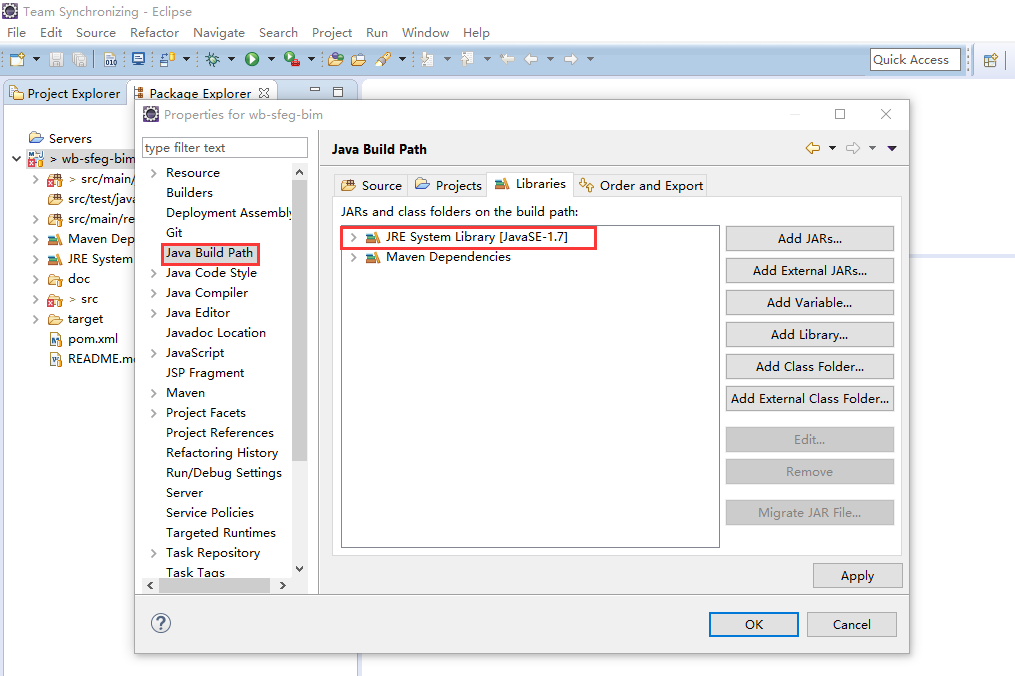Click the Save All toolbar icon
This screenshot has width=1015, height=676.
tap(79, 60)
